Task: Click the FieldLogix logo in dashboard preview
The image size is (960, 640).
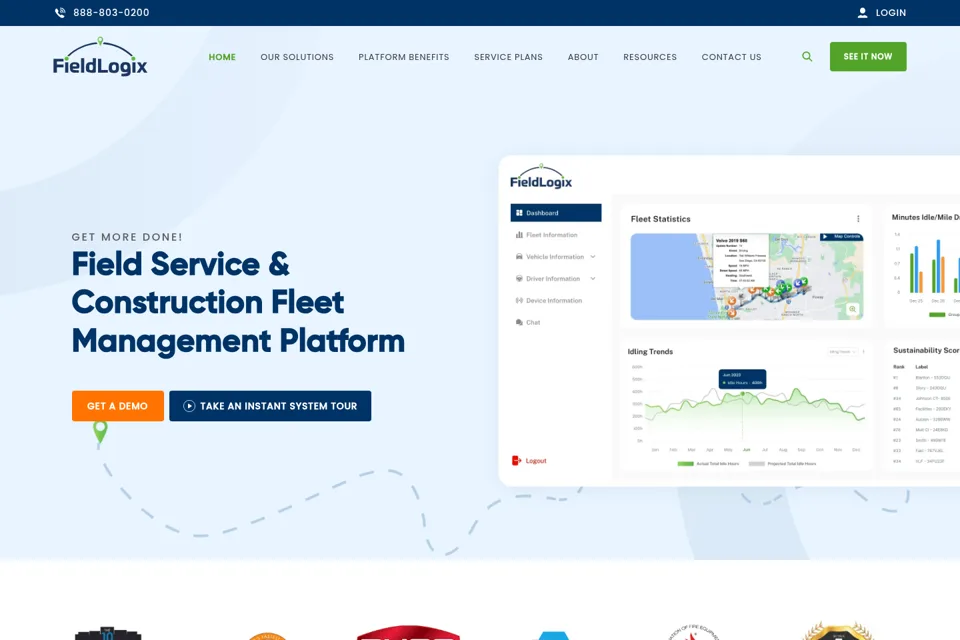Action: click(x=541, y=176)
